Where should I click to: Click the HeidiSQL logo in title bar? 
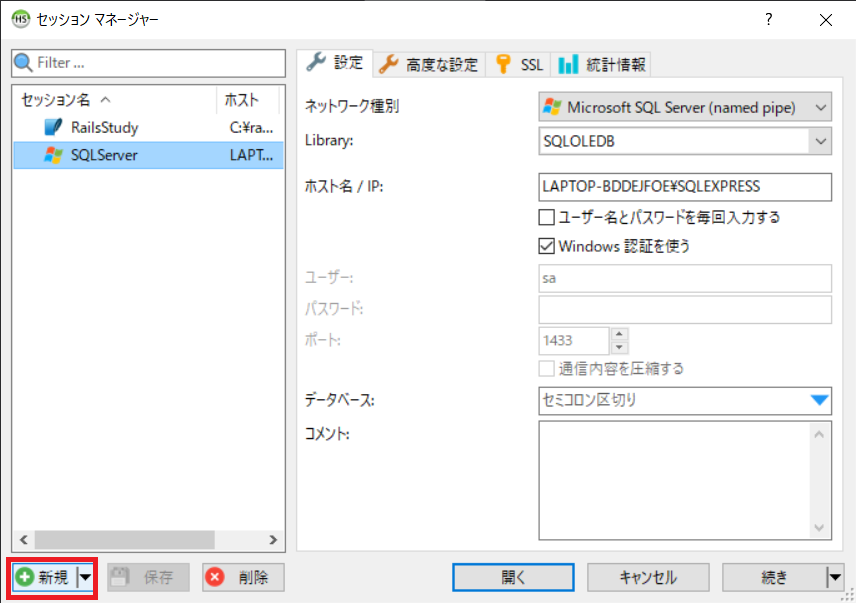click(21, 19)
